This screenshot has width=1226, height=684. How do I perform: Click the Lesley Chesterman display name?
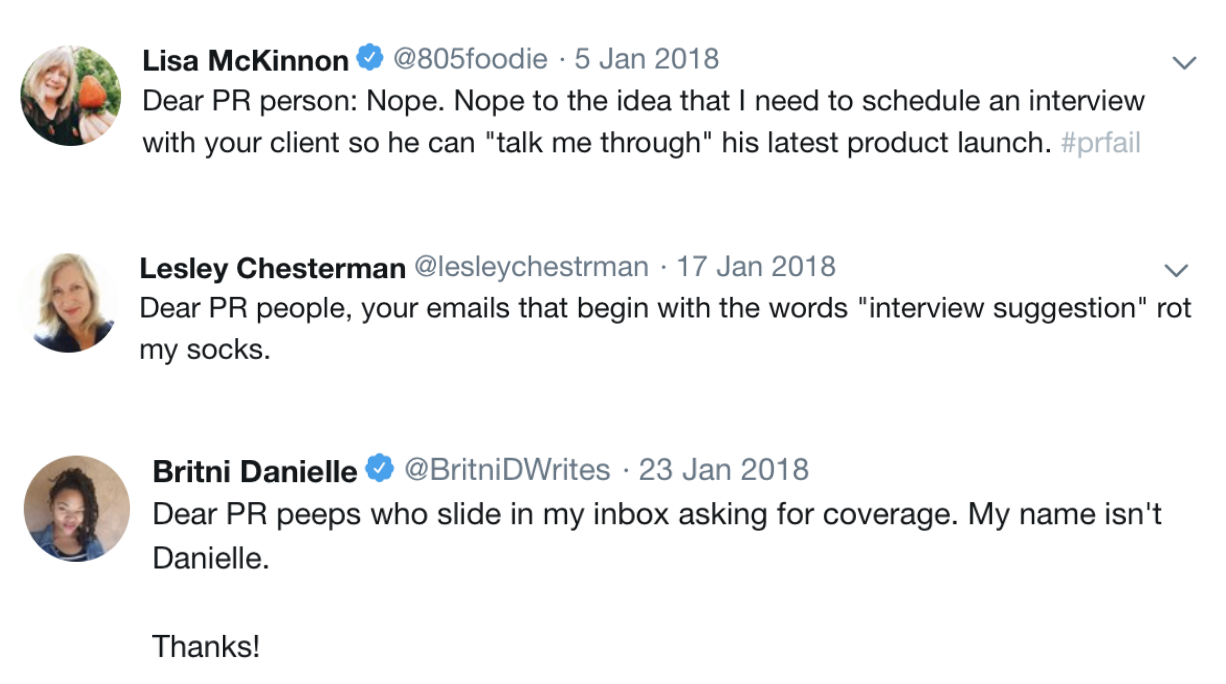click(272, 268)
